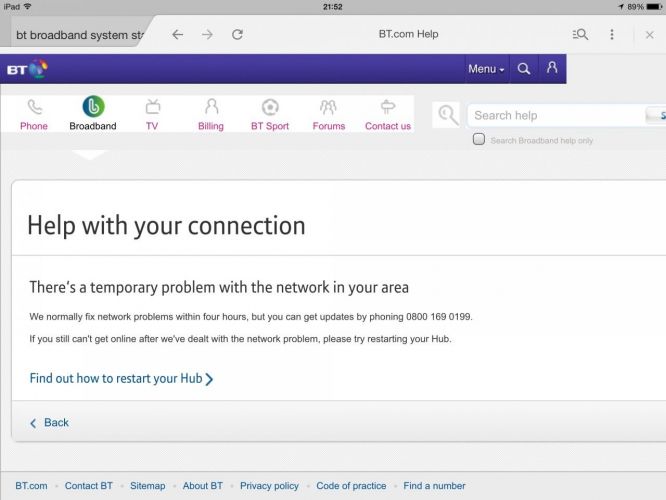Focus the Search help input field
666x500 pixels.
(x=556, y=116)
